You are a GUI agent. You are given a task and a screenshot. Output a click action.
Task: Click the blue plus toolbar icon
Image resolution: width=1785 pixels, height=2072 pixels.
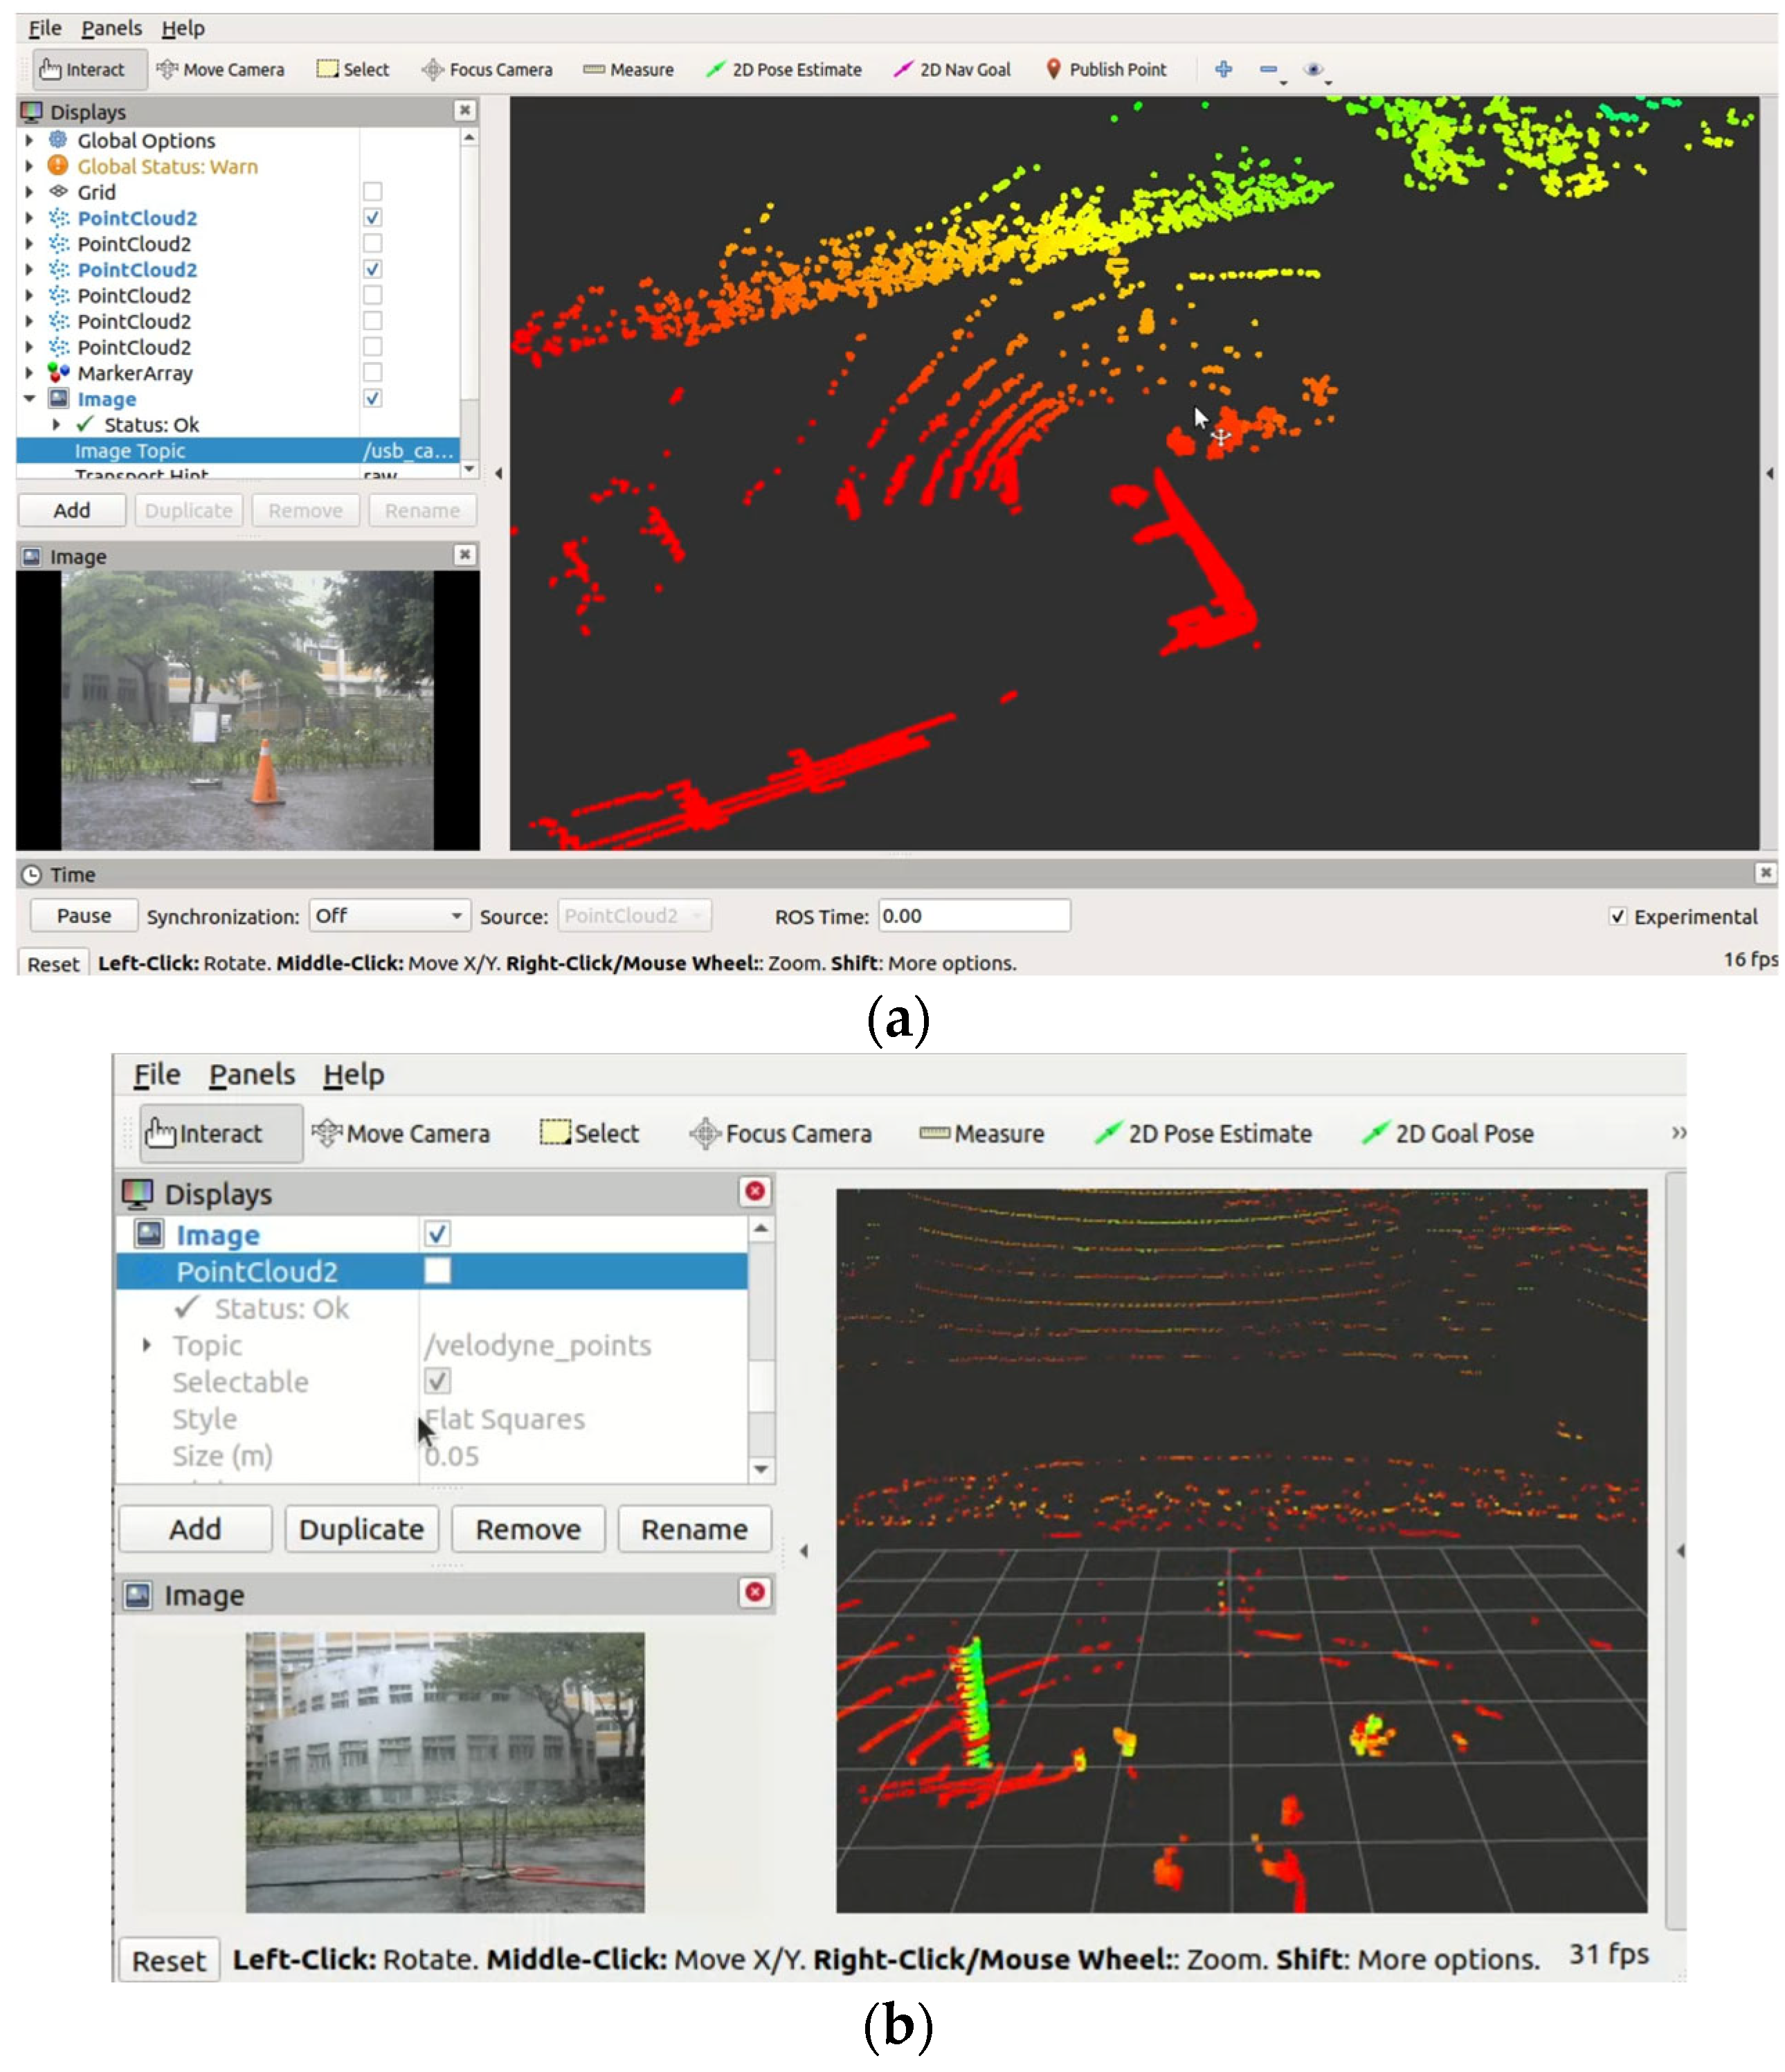click(x=1222, y=69)
